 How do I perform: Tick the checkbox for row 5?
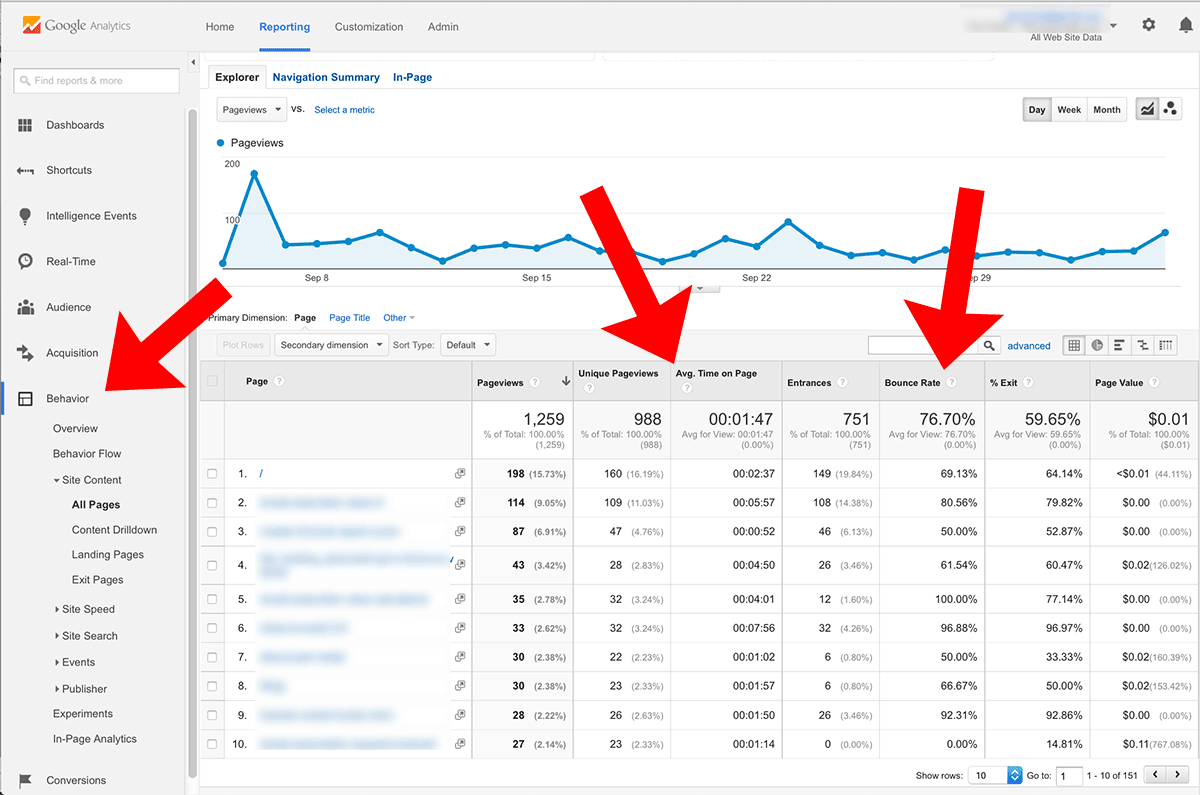point(212,599)
